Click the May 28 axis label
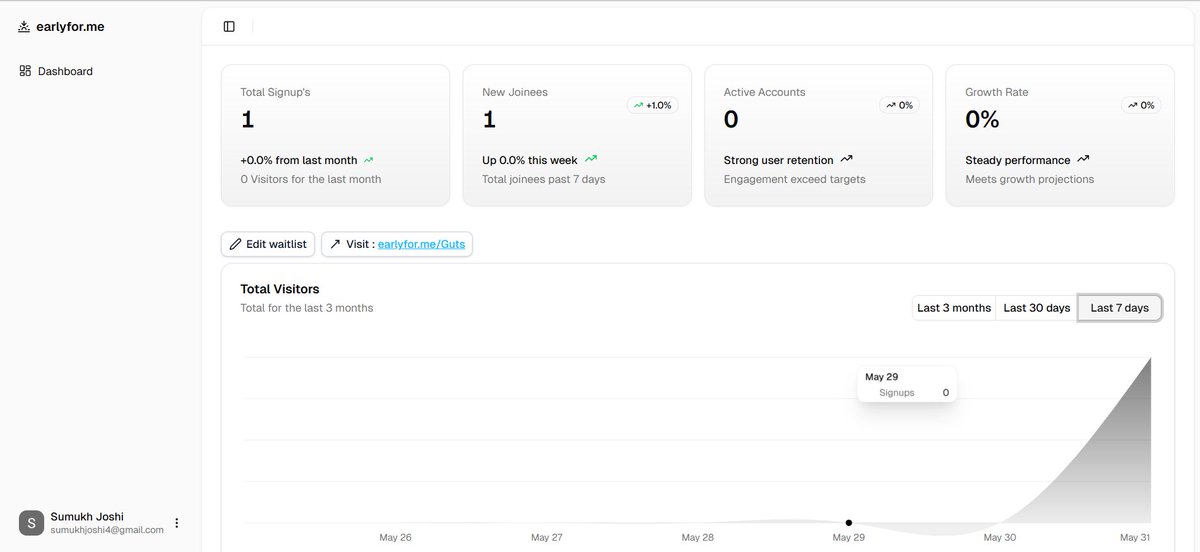1200x552 pixels. pyautogui.click(x=697, y=538)
